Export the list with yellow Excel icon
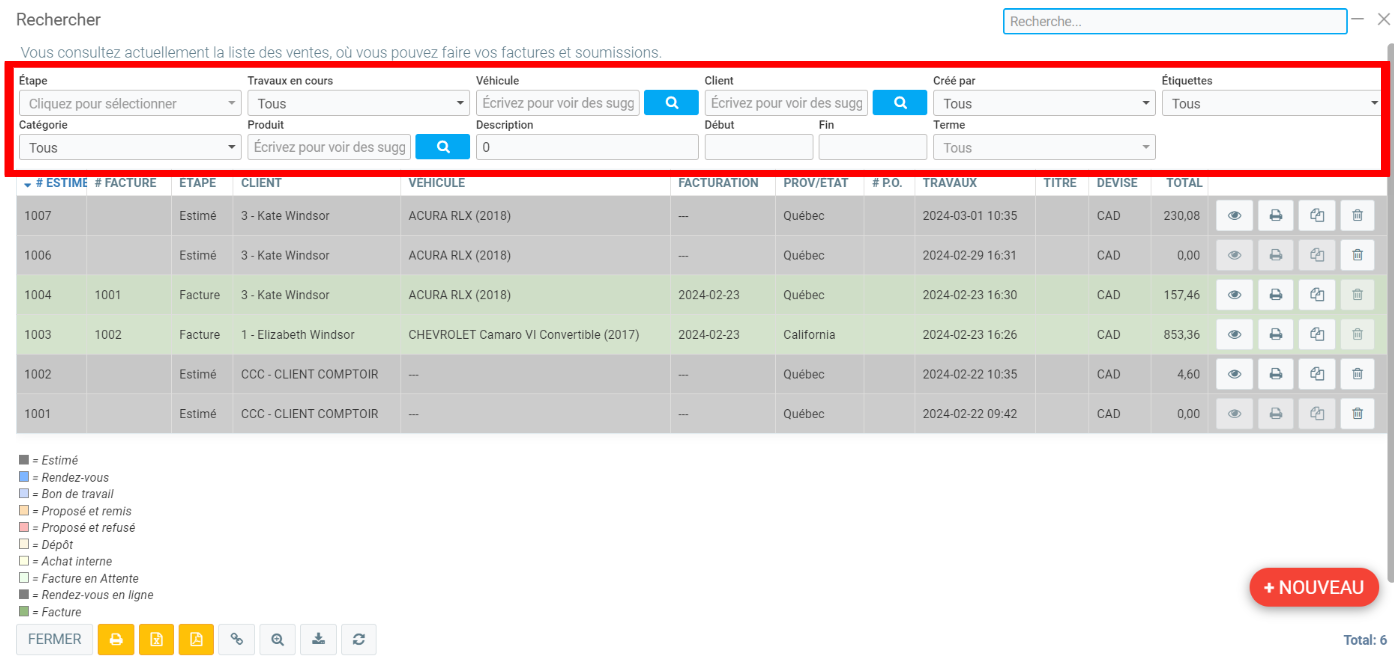The height and width of the screenshot is (662, 1396). tap(156, 639)
